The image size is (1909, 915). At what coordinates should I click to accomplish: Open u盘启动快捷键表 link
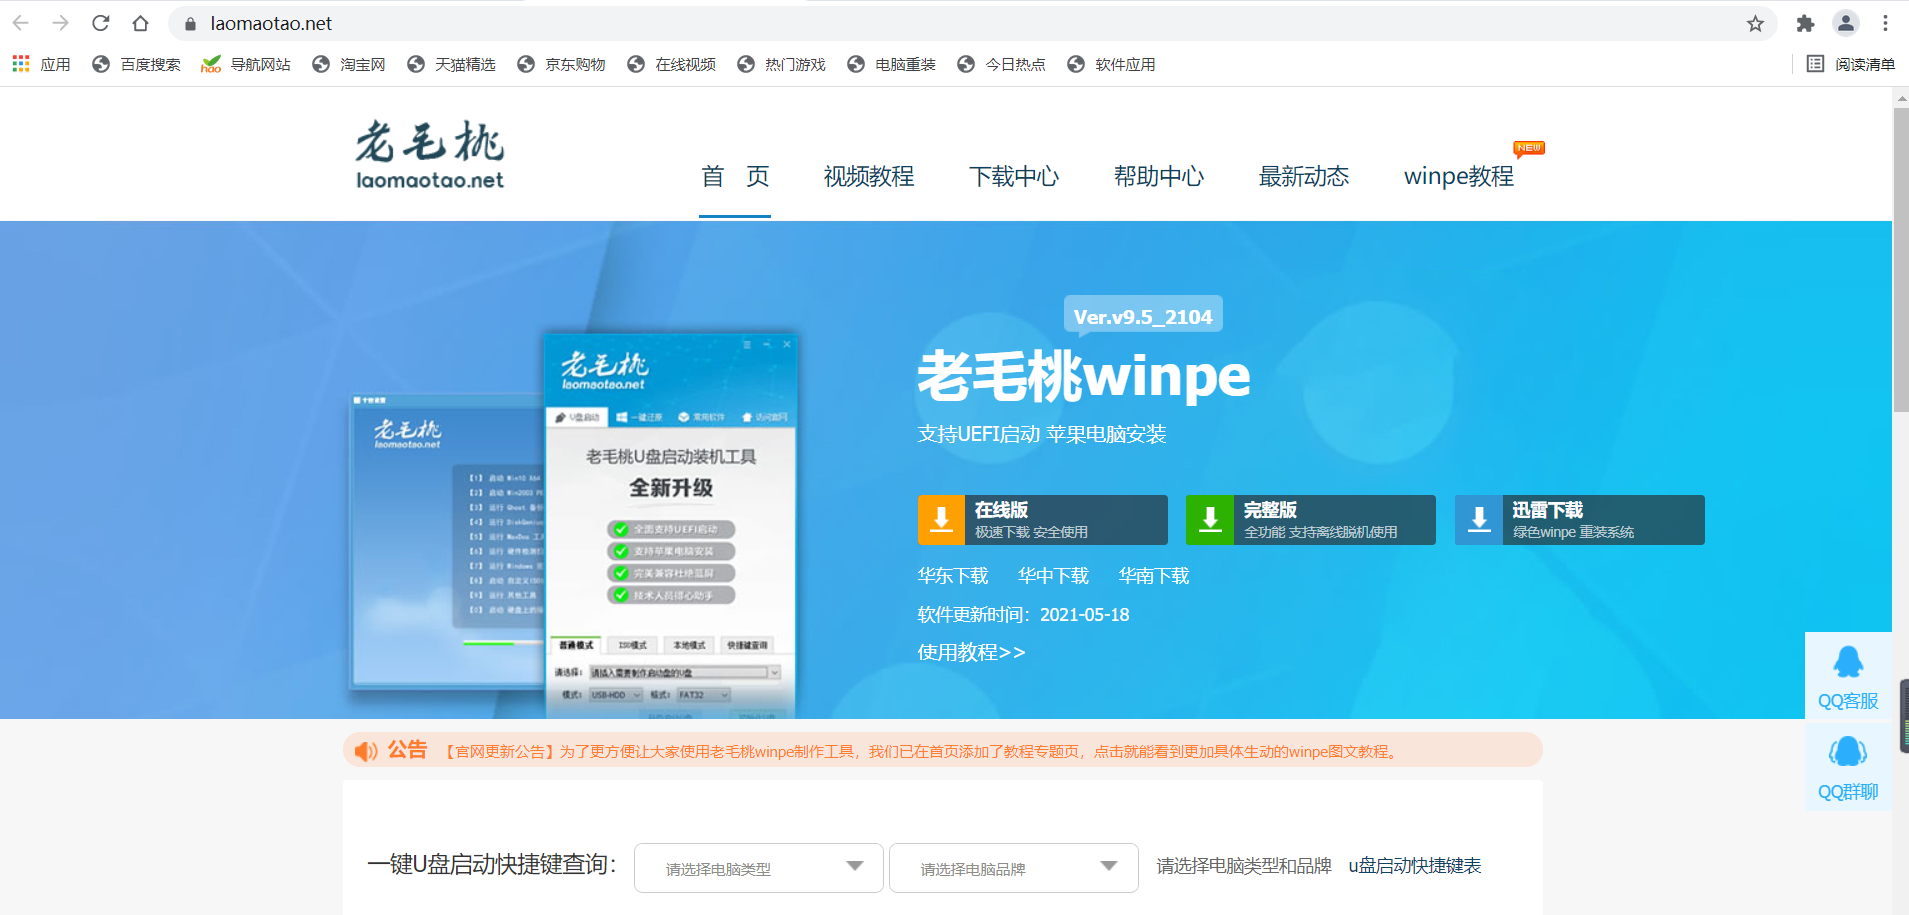click(x=1415, y=866)
